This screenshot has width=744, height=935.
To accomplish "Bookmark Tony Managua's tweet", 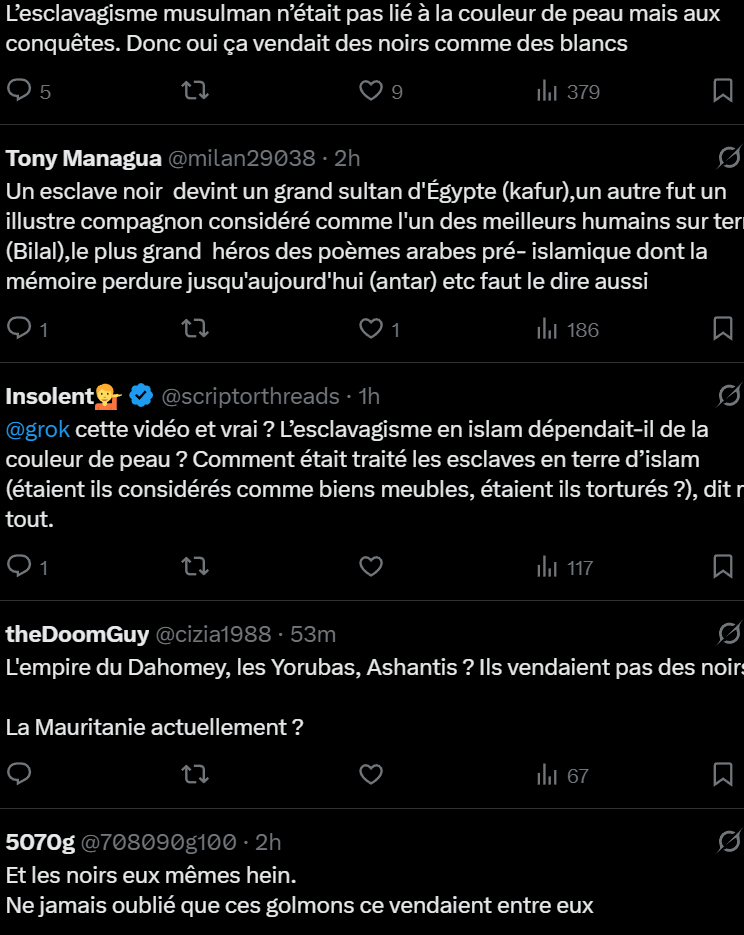I will [723, 328].
